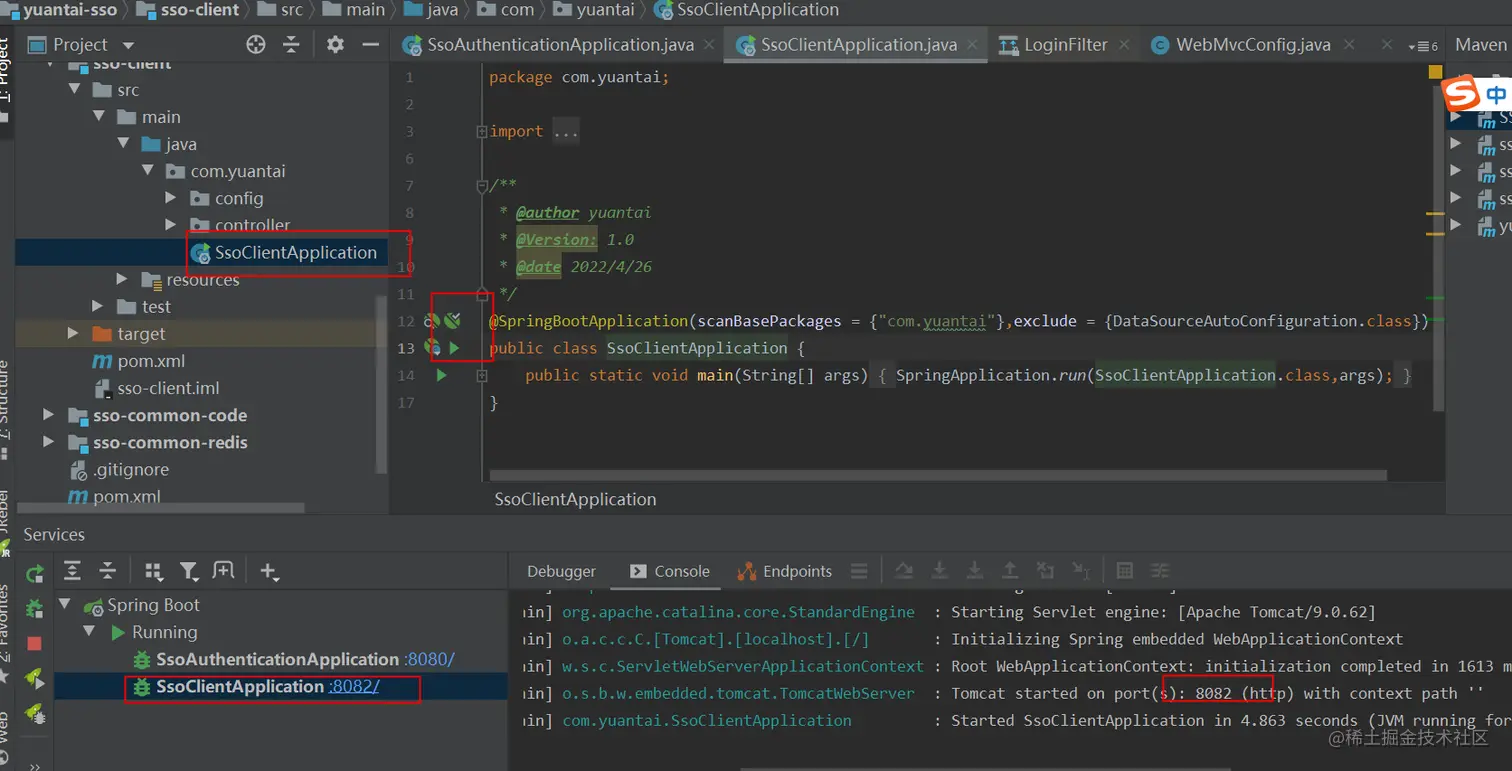Collapse all in Project panel toolbar
The image size is (1512, 771).
pyautogui.click(x=291, y=44)
